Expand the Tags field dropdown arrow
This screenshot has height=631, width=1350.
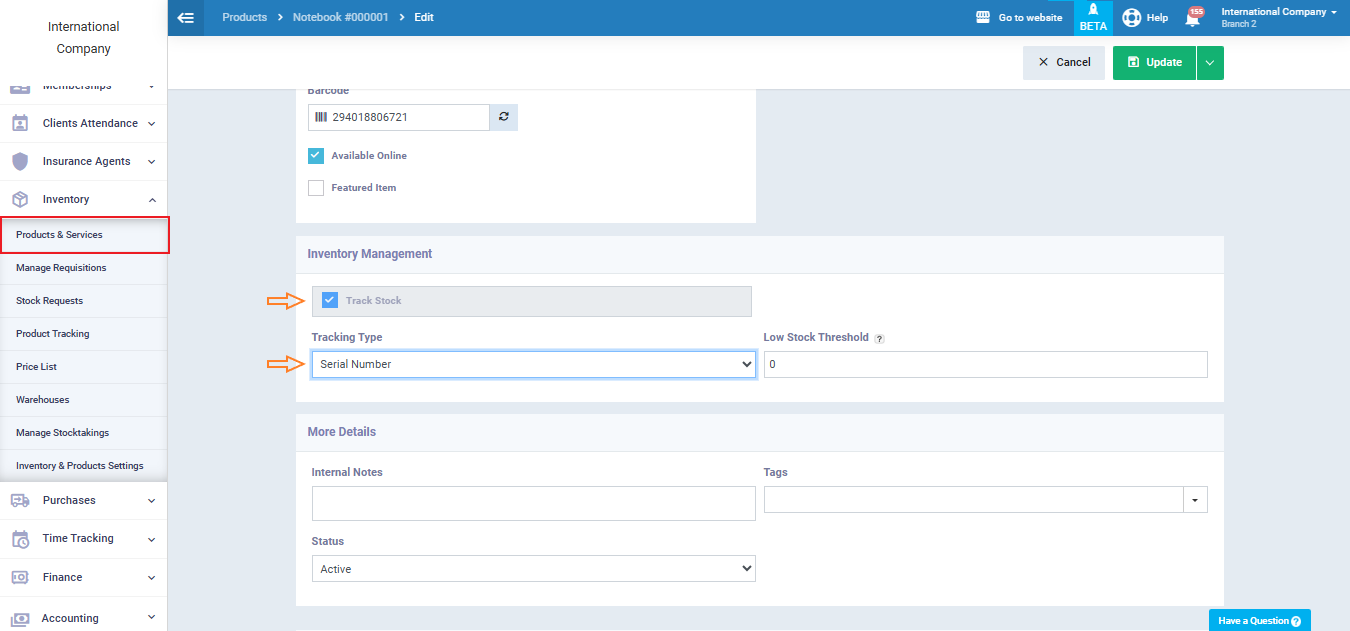[x=1195, y=499]
